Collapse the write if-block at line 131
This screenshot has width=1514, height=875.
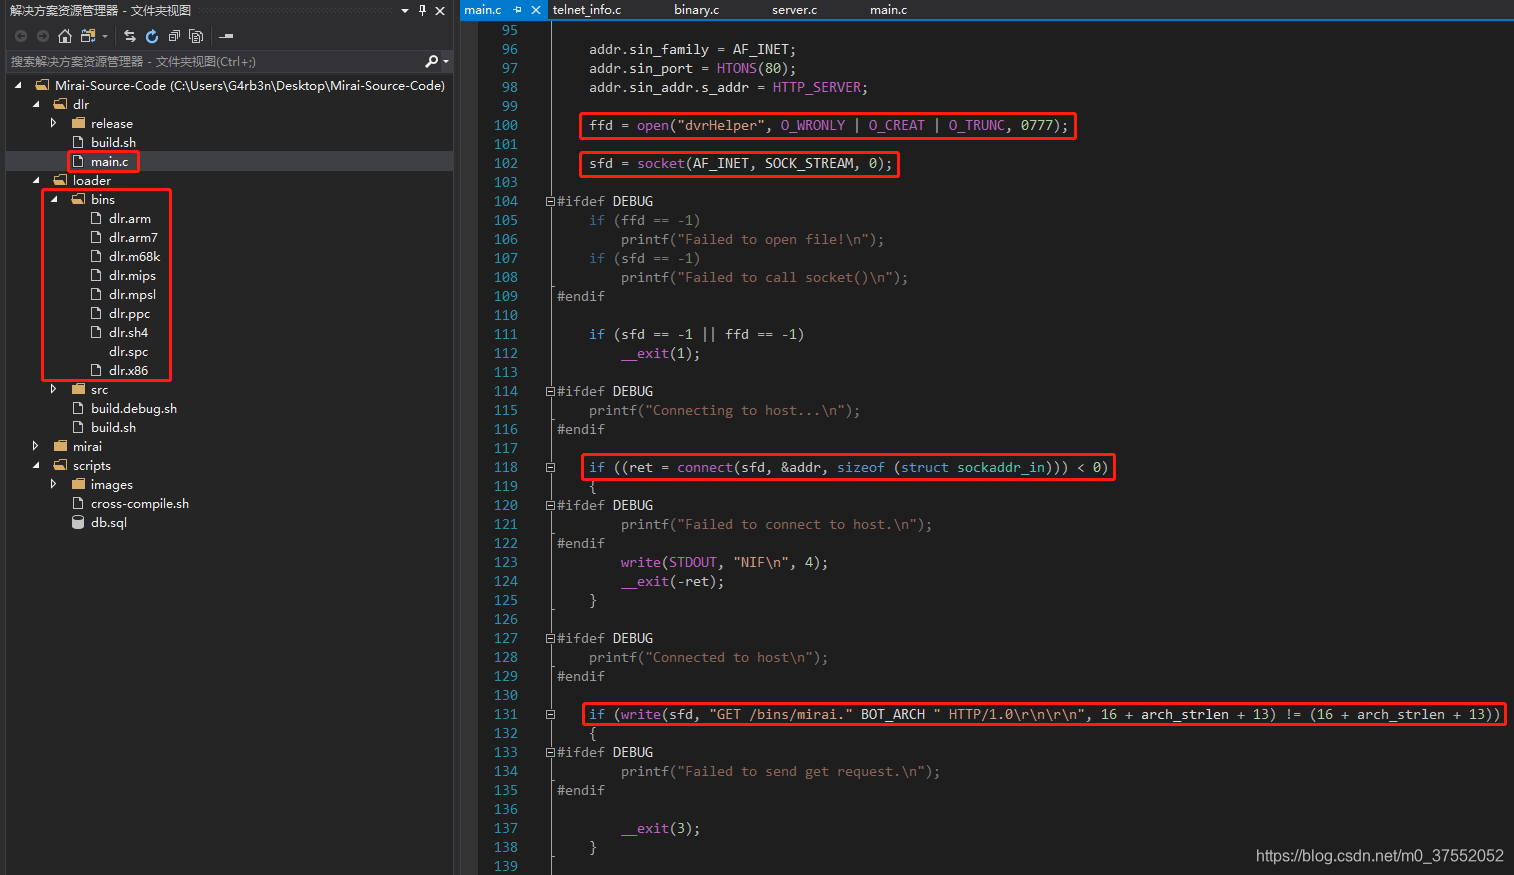[x=550, y=714]
